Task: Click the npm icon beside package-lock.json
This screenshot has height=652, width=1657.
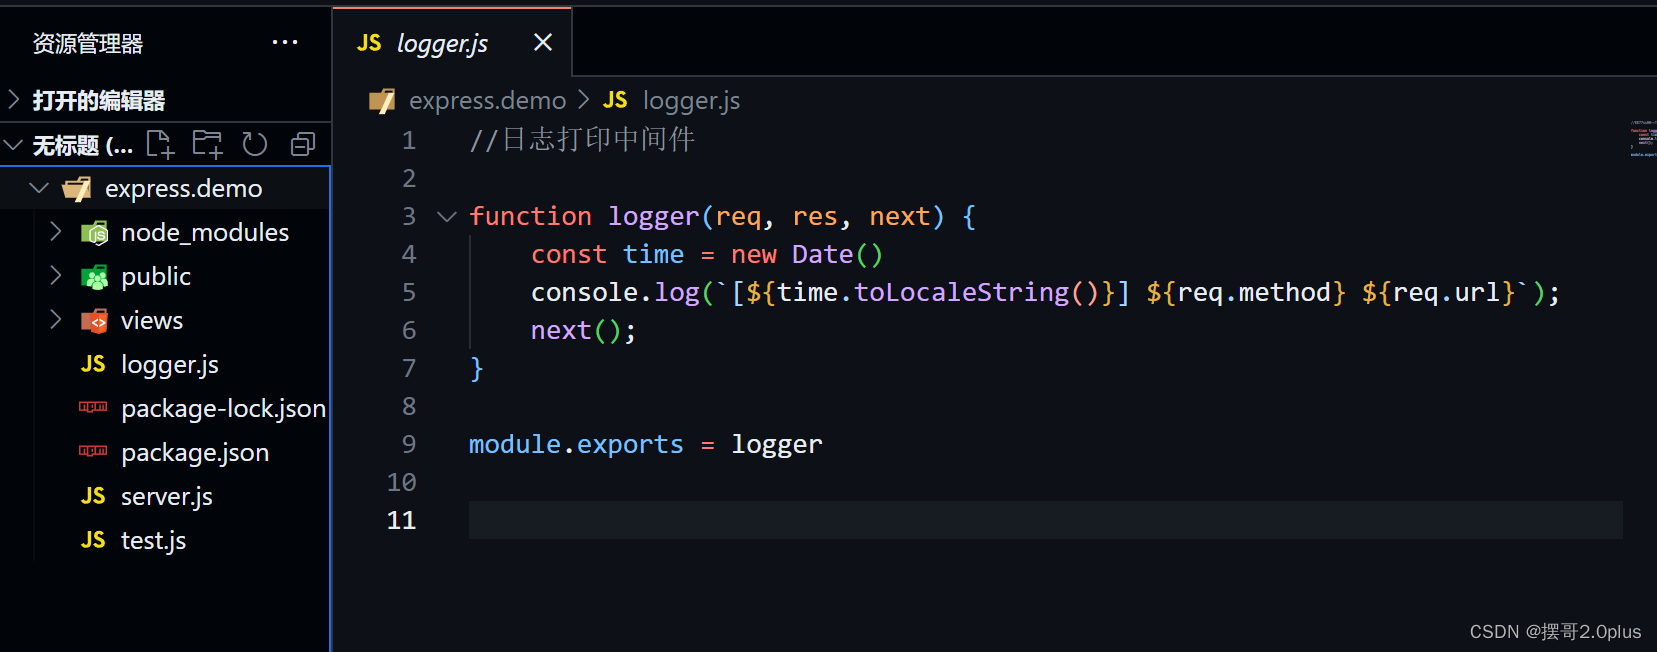Action: 93,407
